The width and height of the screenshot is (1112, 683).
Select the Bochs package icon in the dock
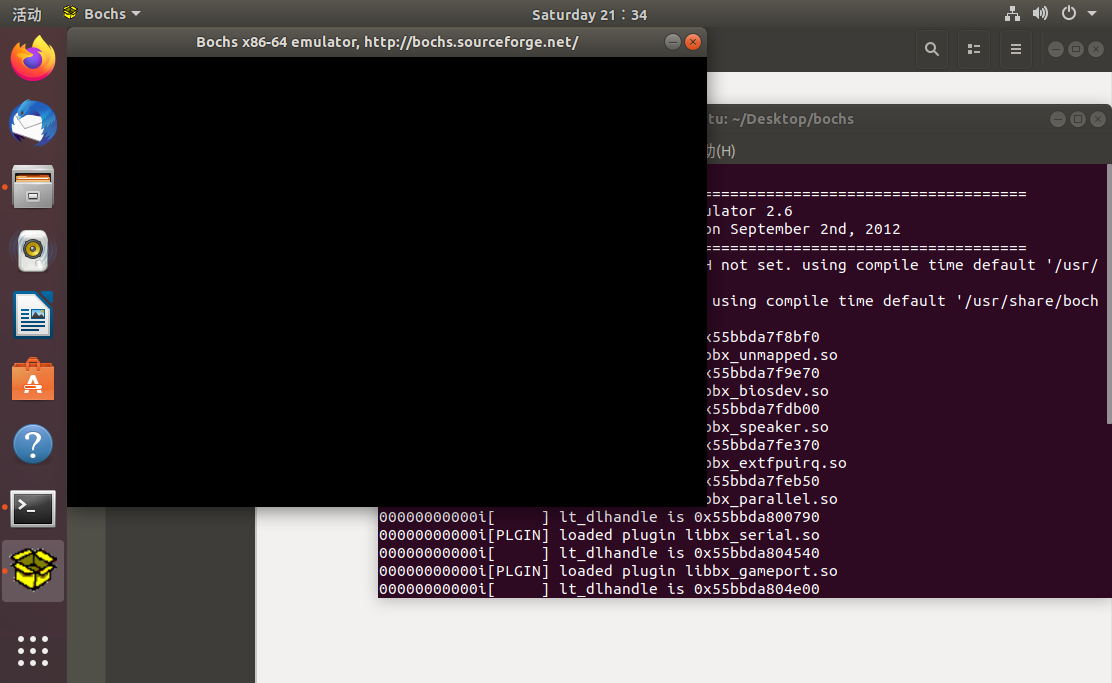[x=33, y=570]
